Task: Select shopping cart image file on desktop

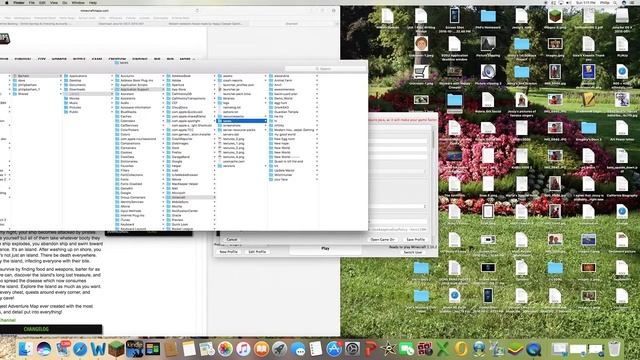Action: click(421, 72)
